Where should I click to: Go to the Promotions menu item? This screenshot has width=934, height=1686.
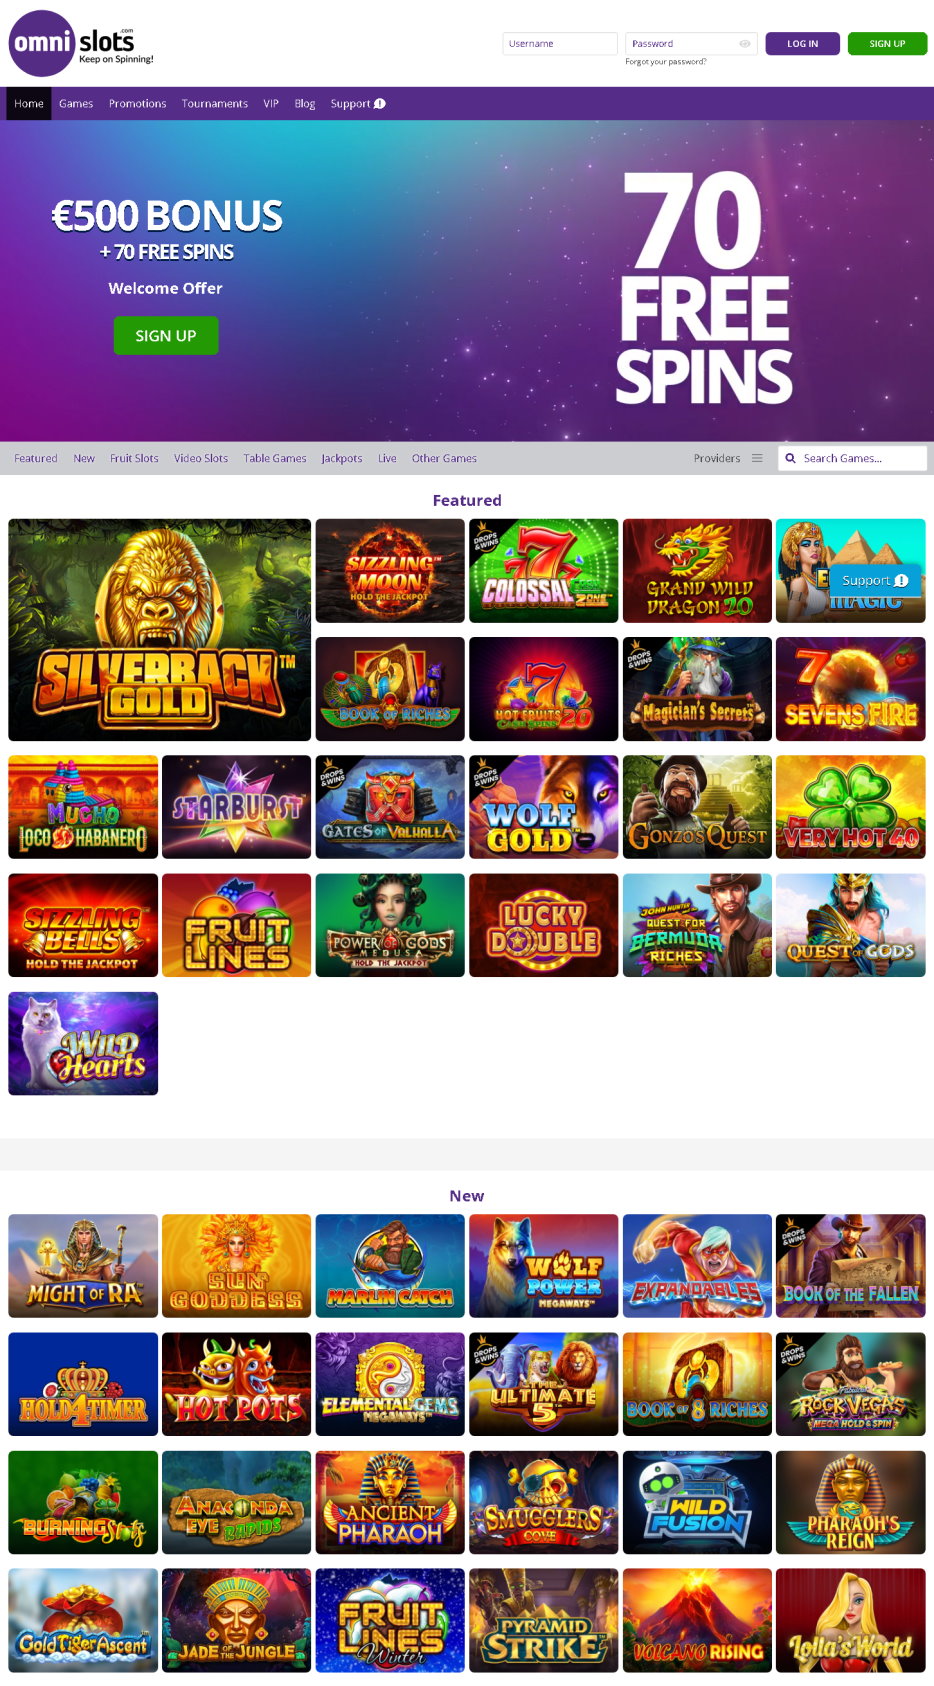[x=138, y=104]
